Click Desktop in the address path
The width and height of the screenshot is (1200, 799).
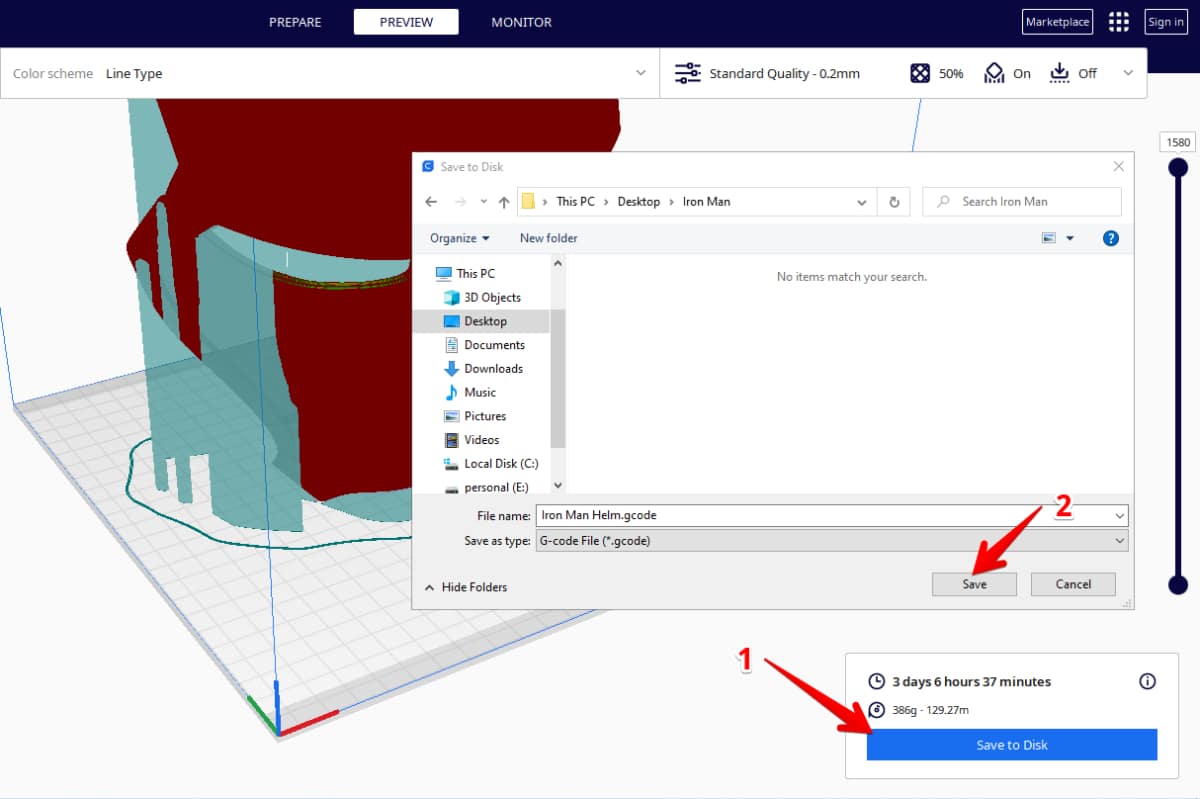639,202
